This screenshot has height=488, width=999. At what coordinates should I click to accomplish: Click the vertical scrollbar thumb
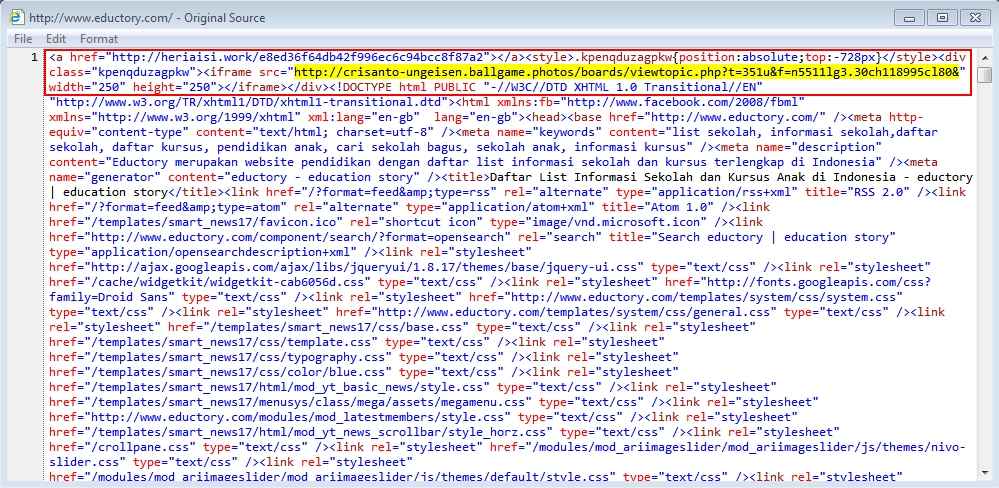[x=985, y=78]
